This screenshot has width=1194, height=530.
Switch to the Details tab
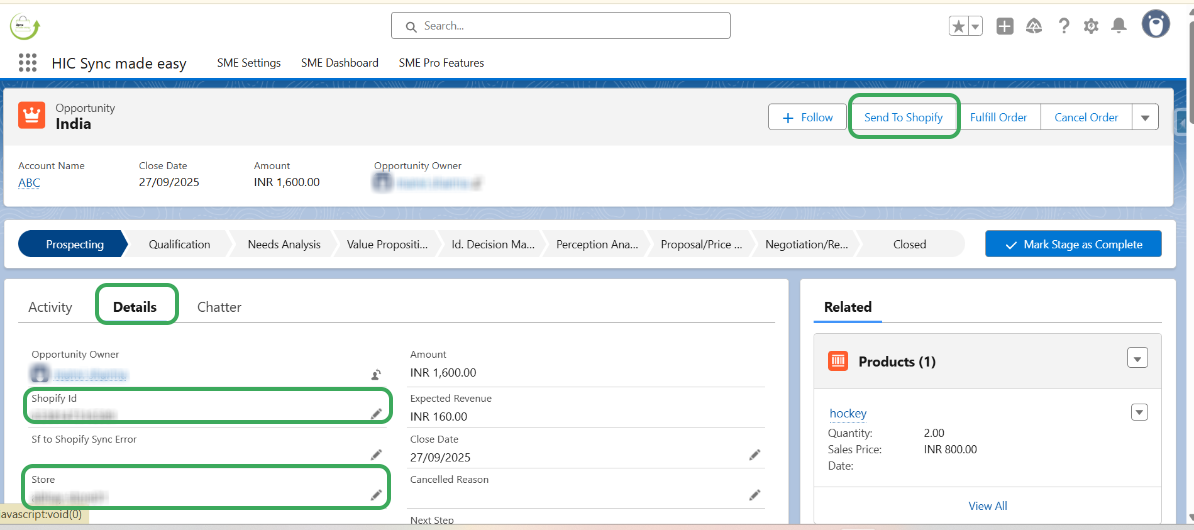135,307
